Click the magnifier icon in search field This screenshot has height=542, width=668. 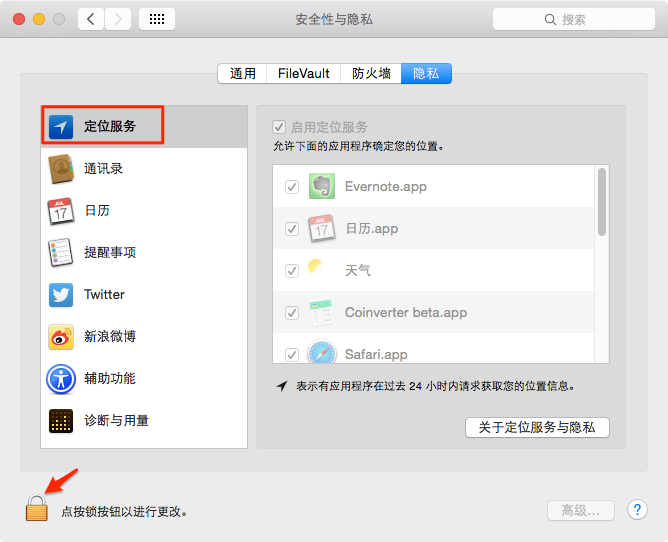[550, 20]
